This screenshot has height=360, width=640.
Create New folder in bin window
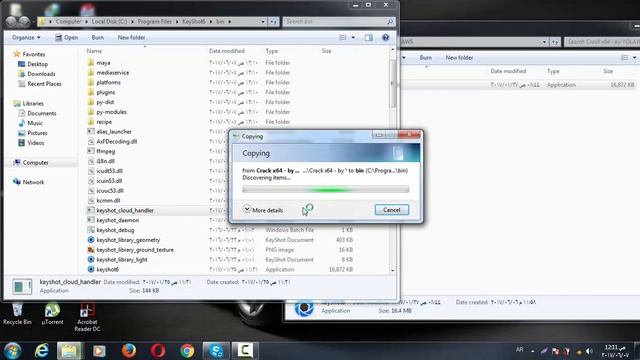click(x=131, y=38)
